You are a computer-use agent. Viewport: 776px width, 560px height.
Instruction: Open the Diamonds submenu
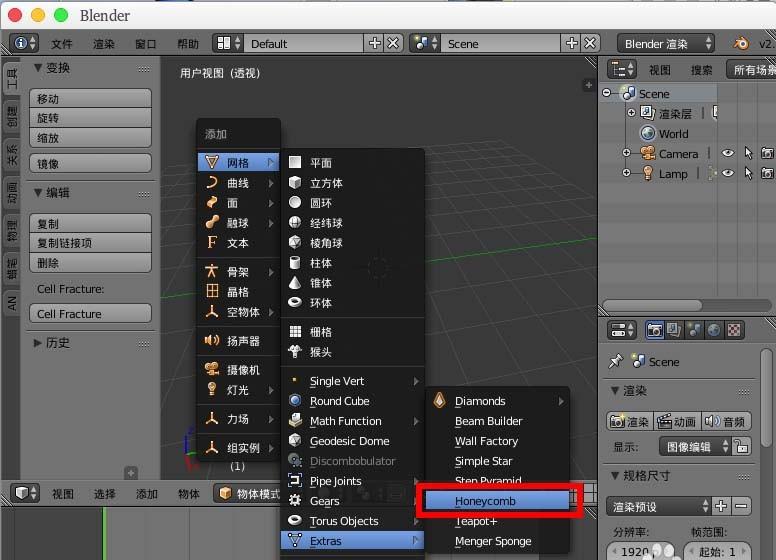497,401
